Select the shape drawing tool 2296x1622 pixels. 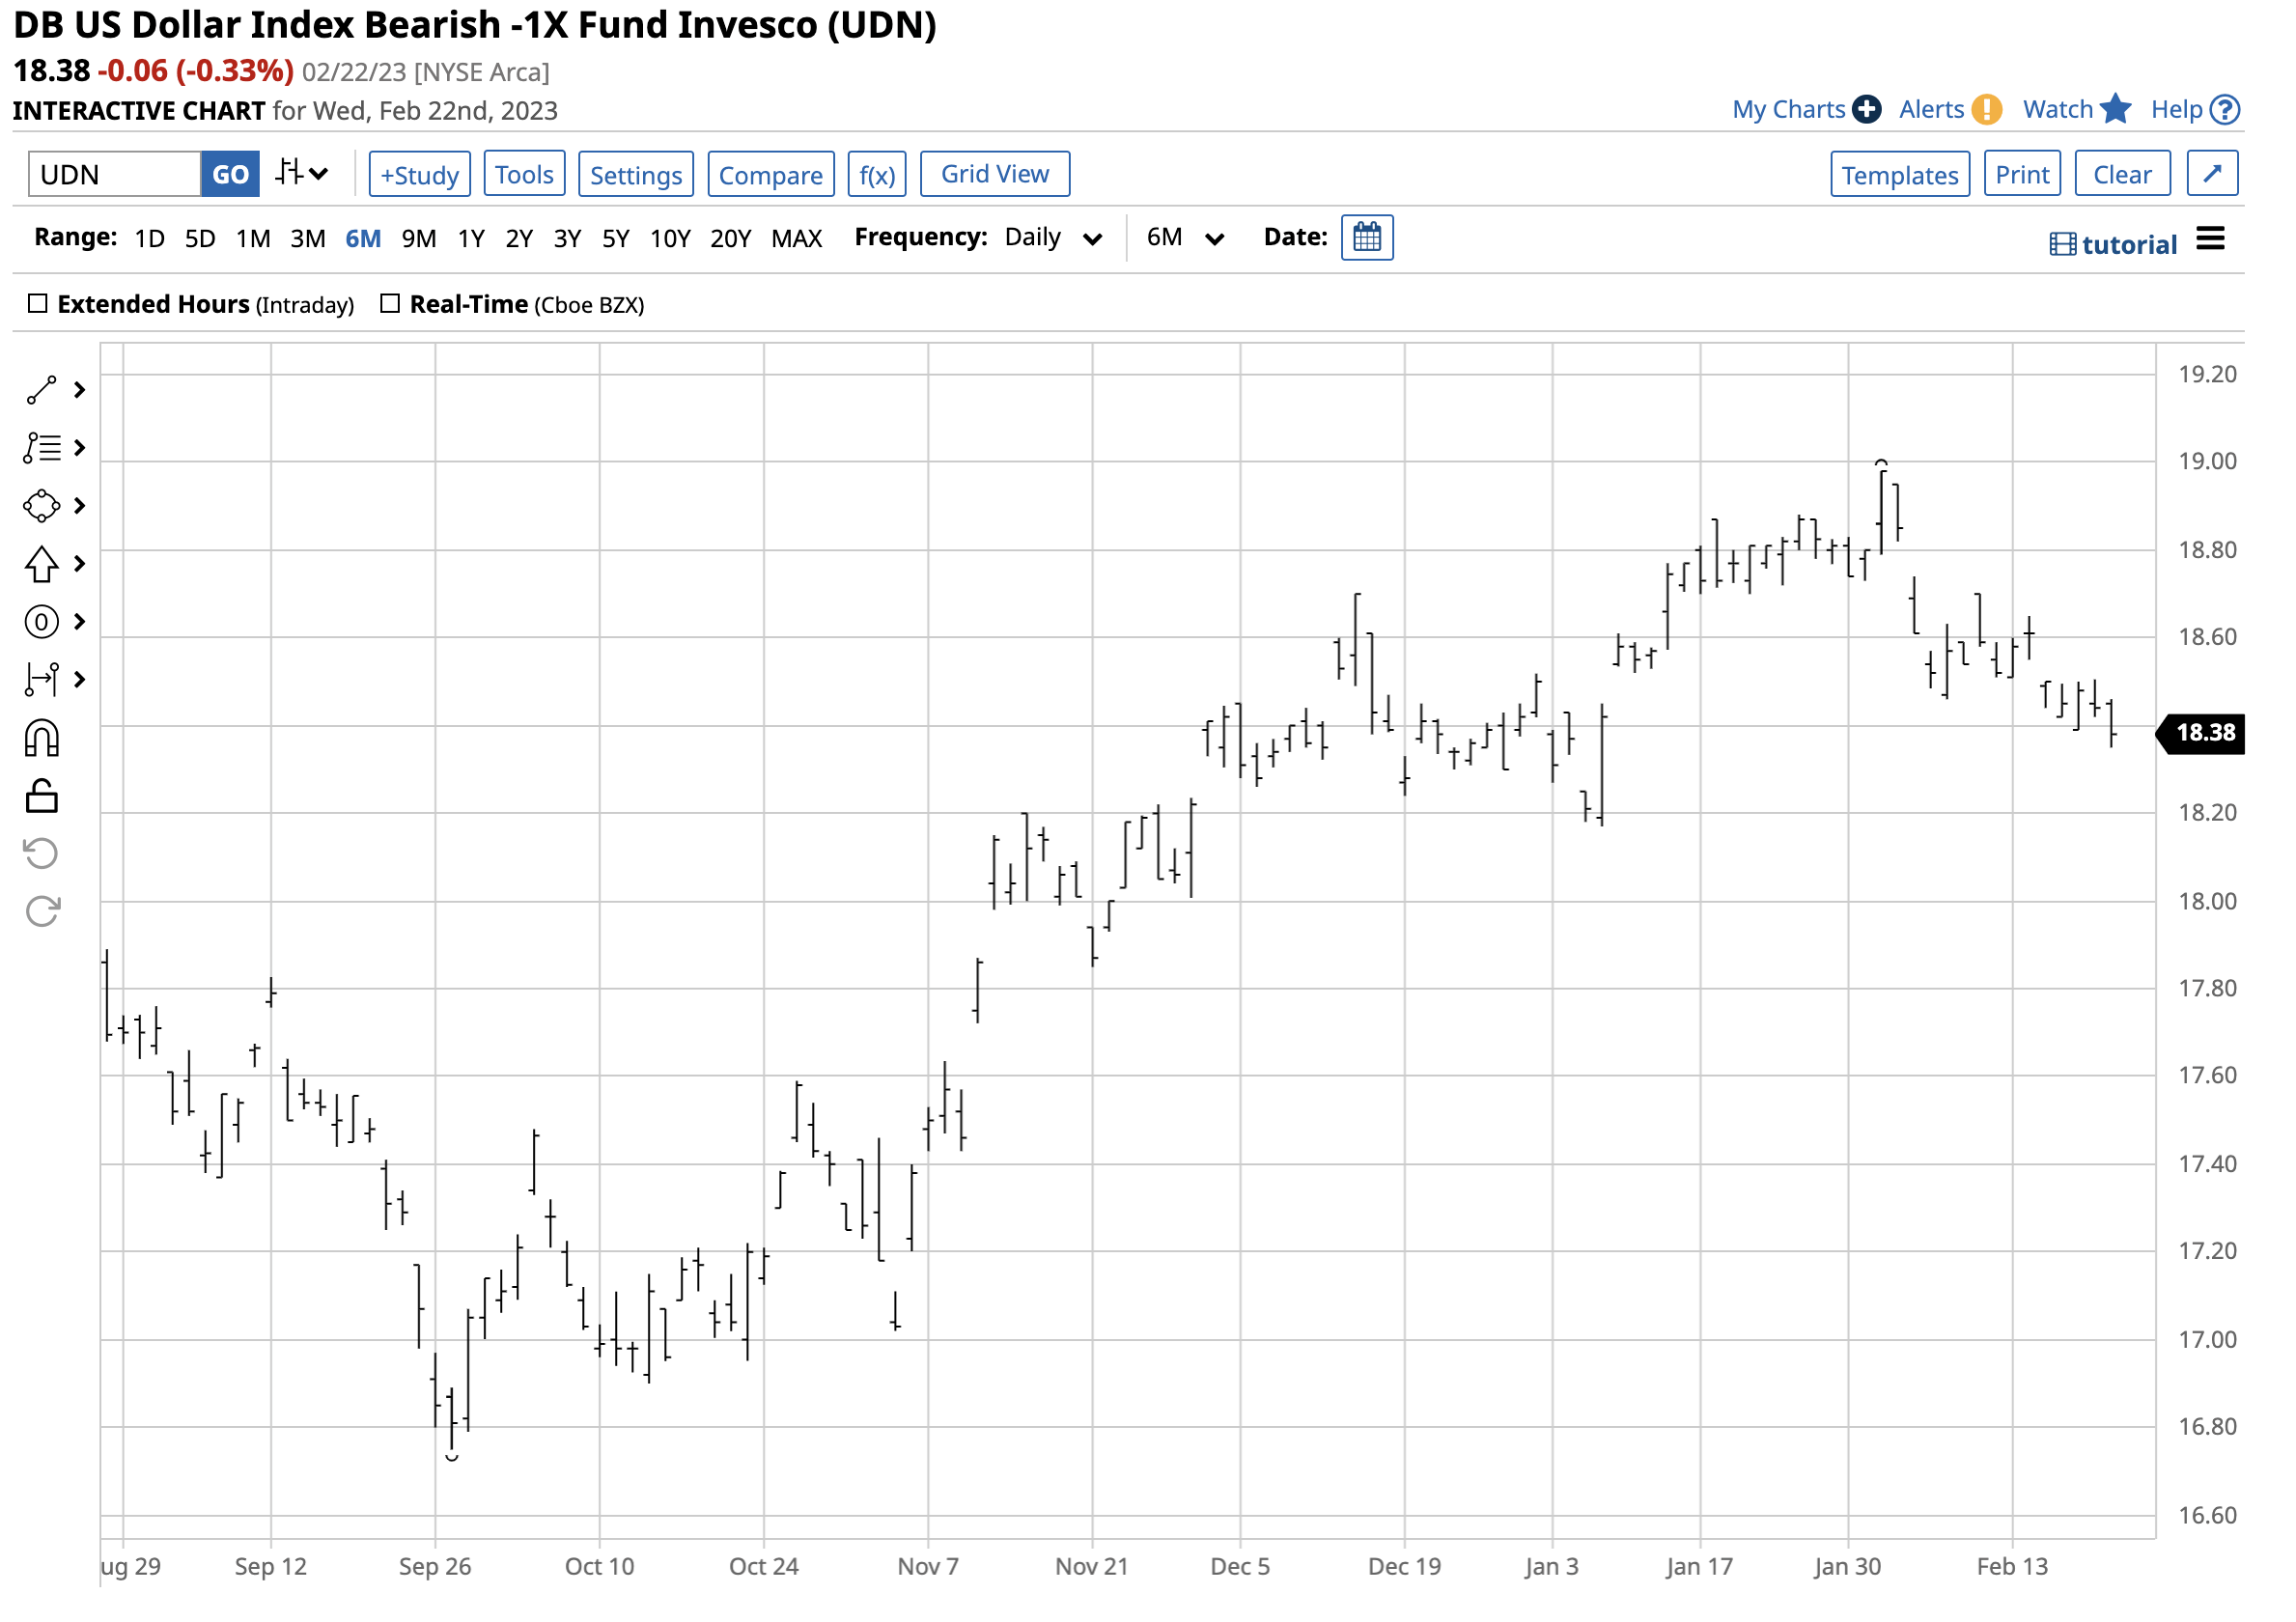click(x=40, y=506)
